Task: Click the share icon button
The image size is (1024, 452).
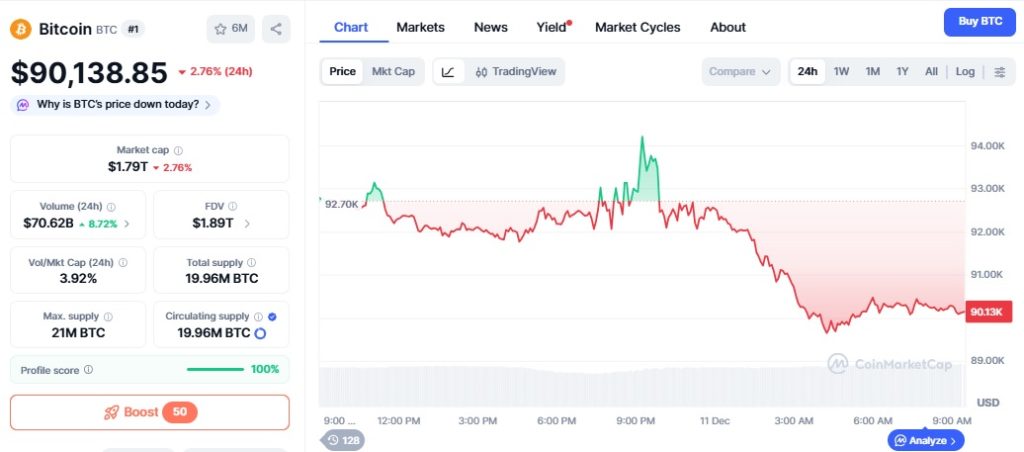Action: coord(276,29)
